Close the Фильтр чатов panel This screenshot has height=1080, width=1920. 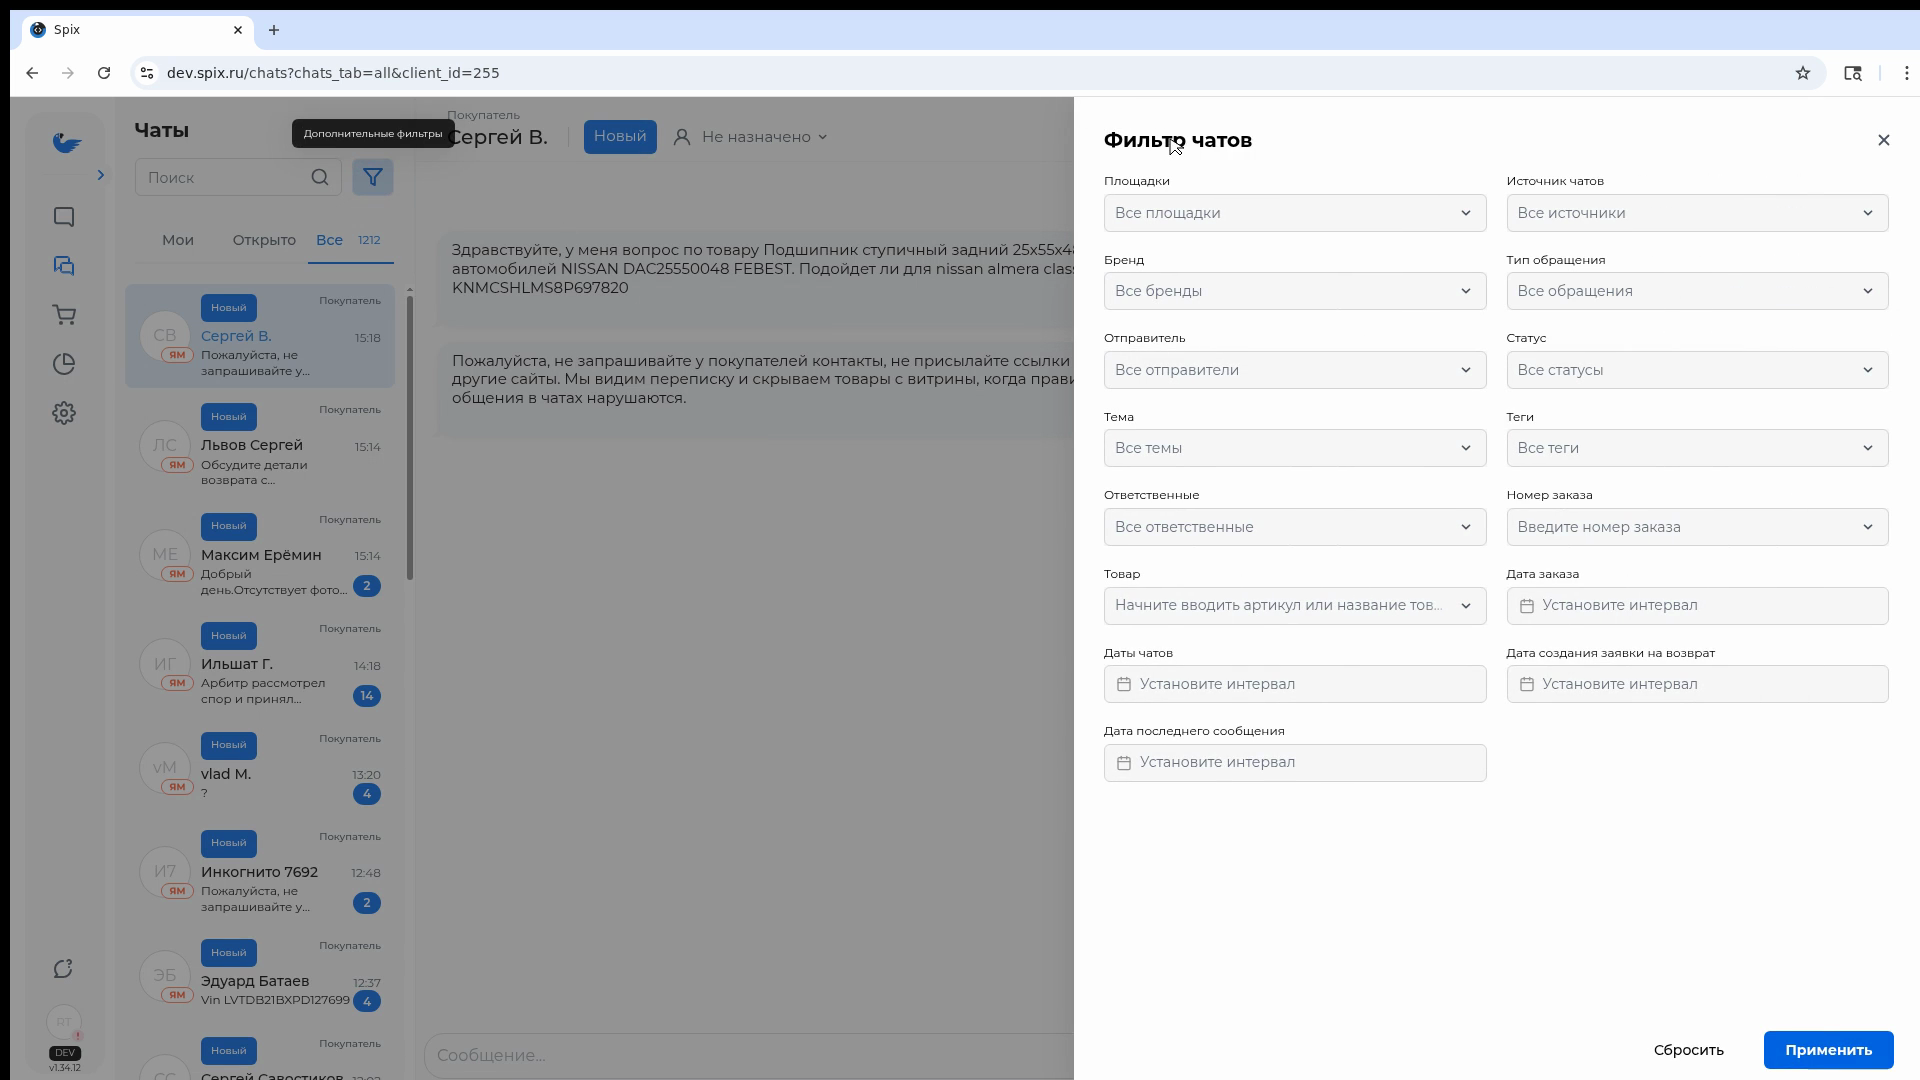(x=1883, y=140)
